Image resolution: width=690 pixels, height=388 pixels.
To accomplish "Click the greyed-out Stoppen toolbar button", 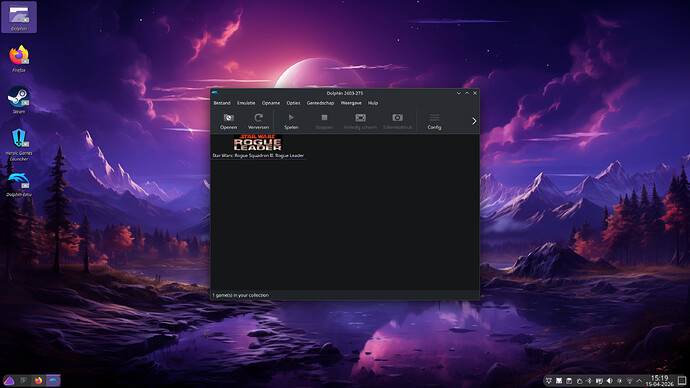I will coord(324,121).
